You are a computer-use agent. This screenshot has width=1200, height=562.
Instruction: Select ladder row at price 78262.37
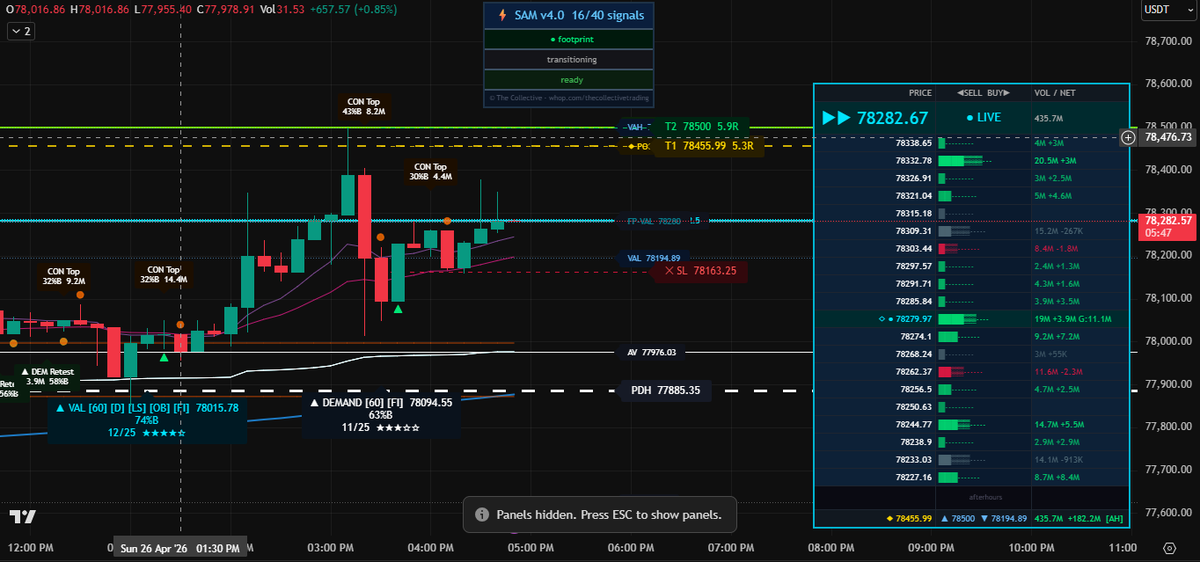click(x=971, y=371)
